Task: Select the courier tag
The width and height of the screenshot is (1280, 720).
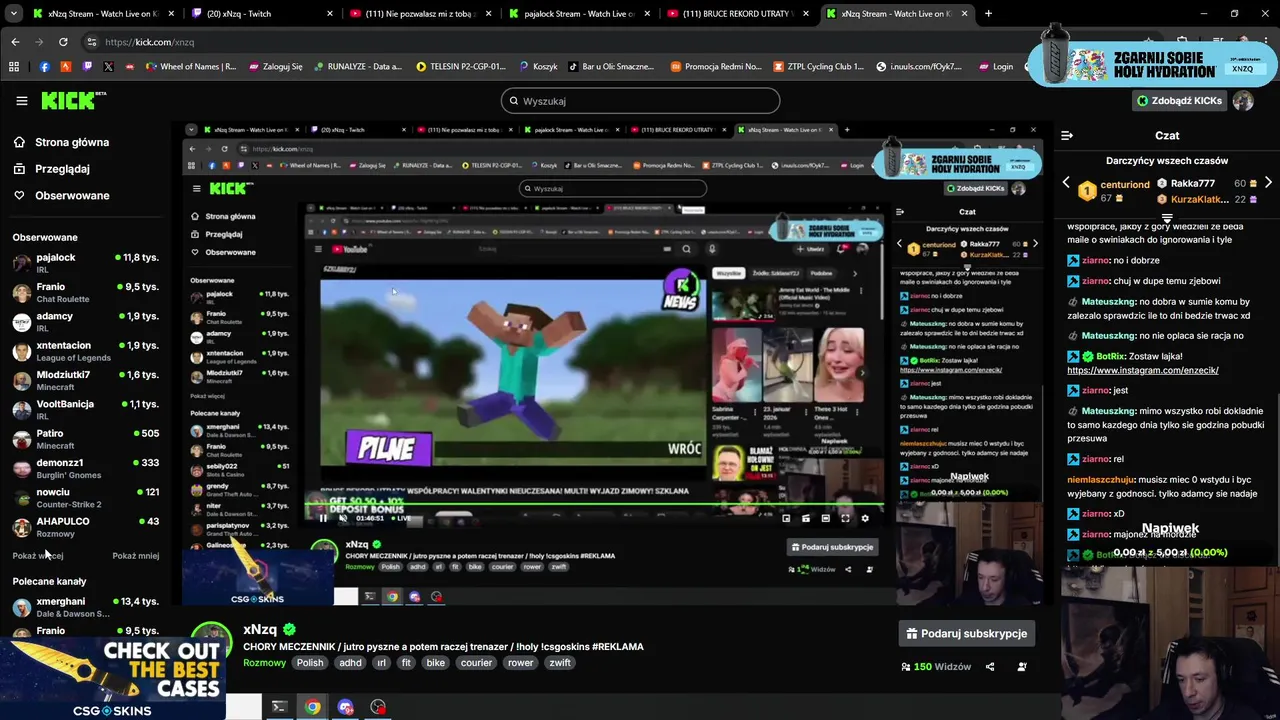Action: [476, 663]
